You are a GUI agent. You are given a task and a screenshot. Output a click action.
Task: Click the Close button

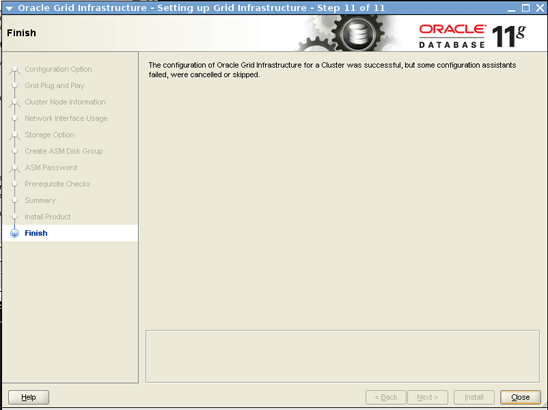pos(520,397)
